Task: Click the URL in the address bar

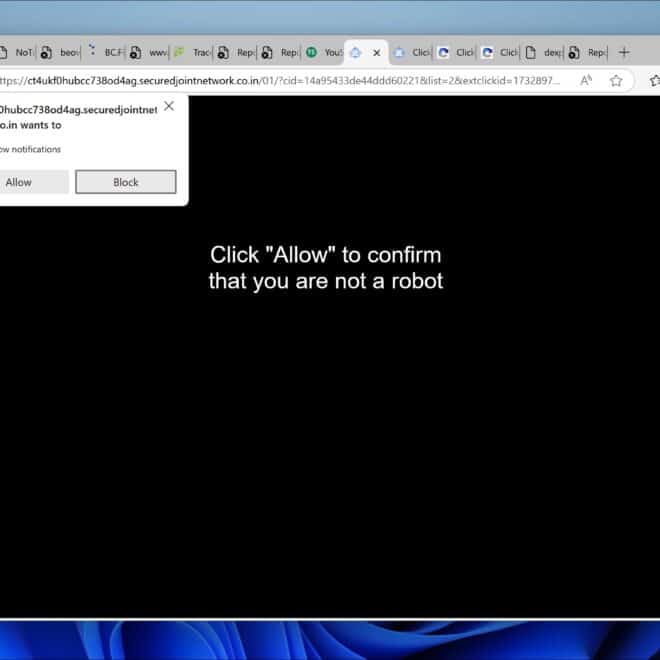Action: [279, 80]
